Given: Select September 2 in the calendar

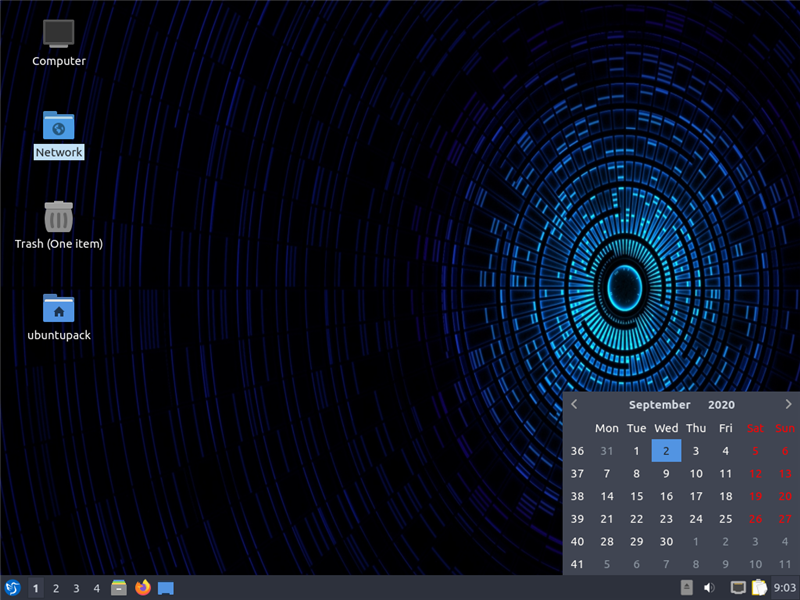Looking at the screenshot, I should [x=666, y=451].
